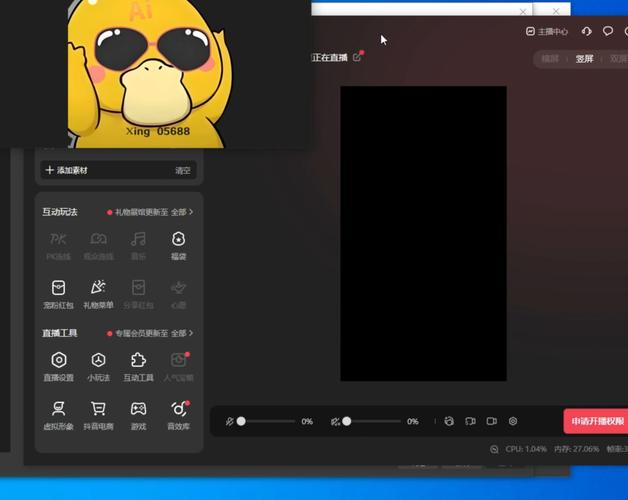Click 添加素材 add material button
The height and width of the screenshot is (500, 628).
tap(67, 170)
